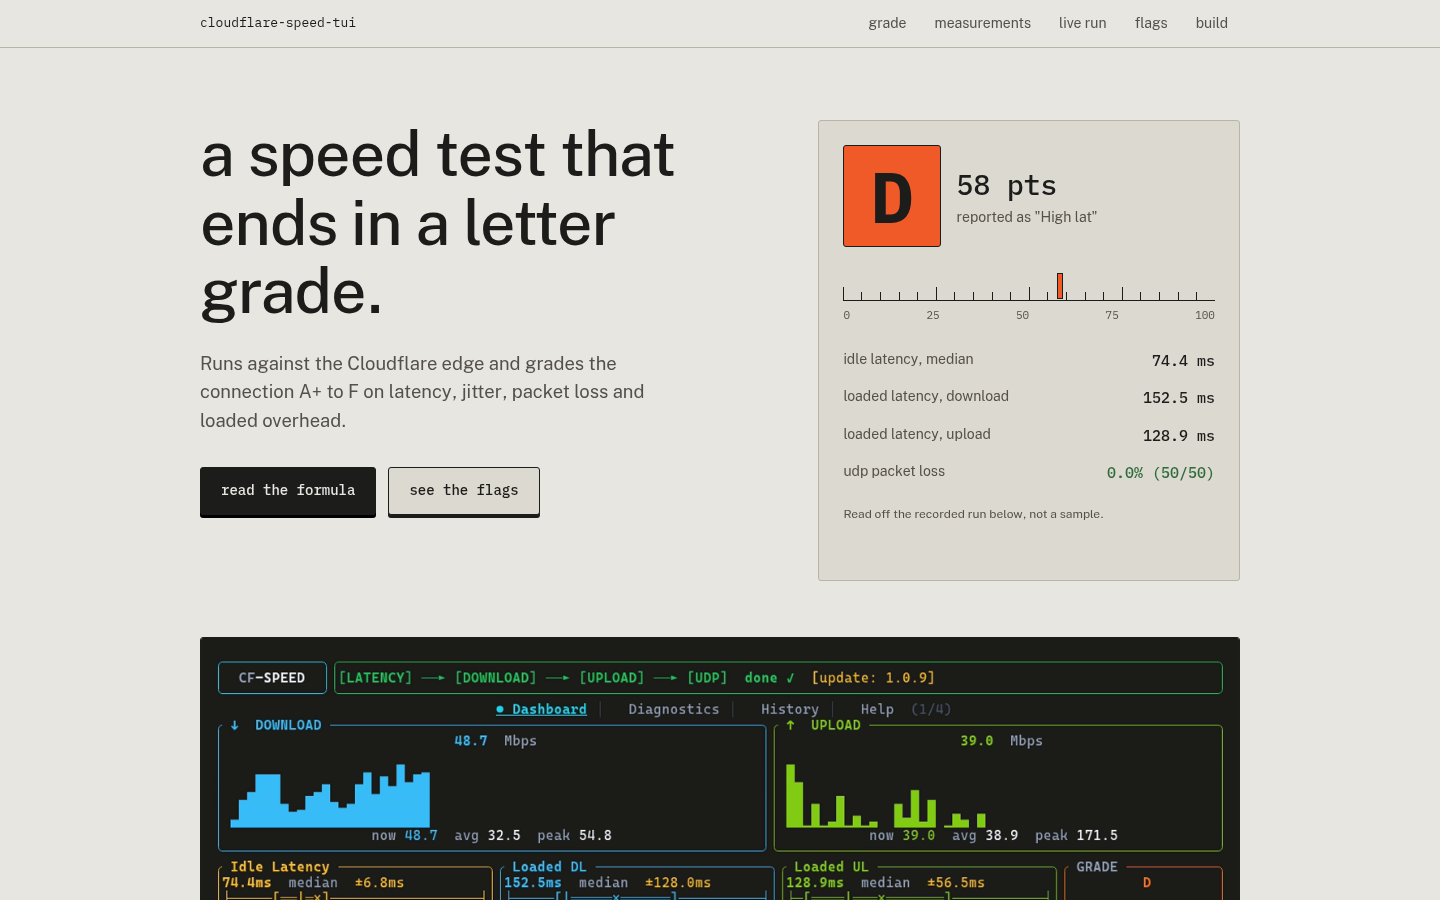Select the Help tab in terminal
This screenshot has width=1440, height=900.
[x=877, y=709]
